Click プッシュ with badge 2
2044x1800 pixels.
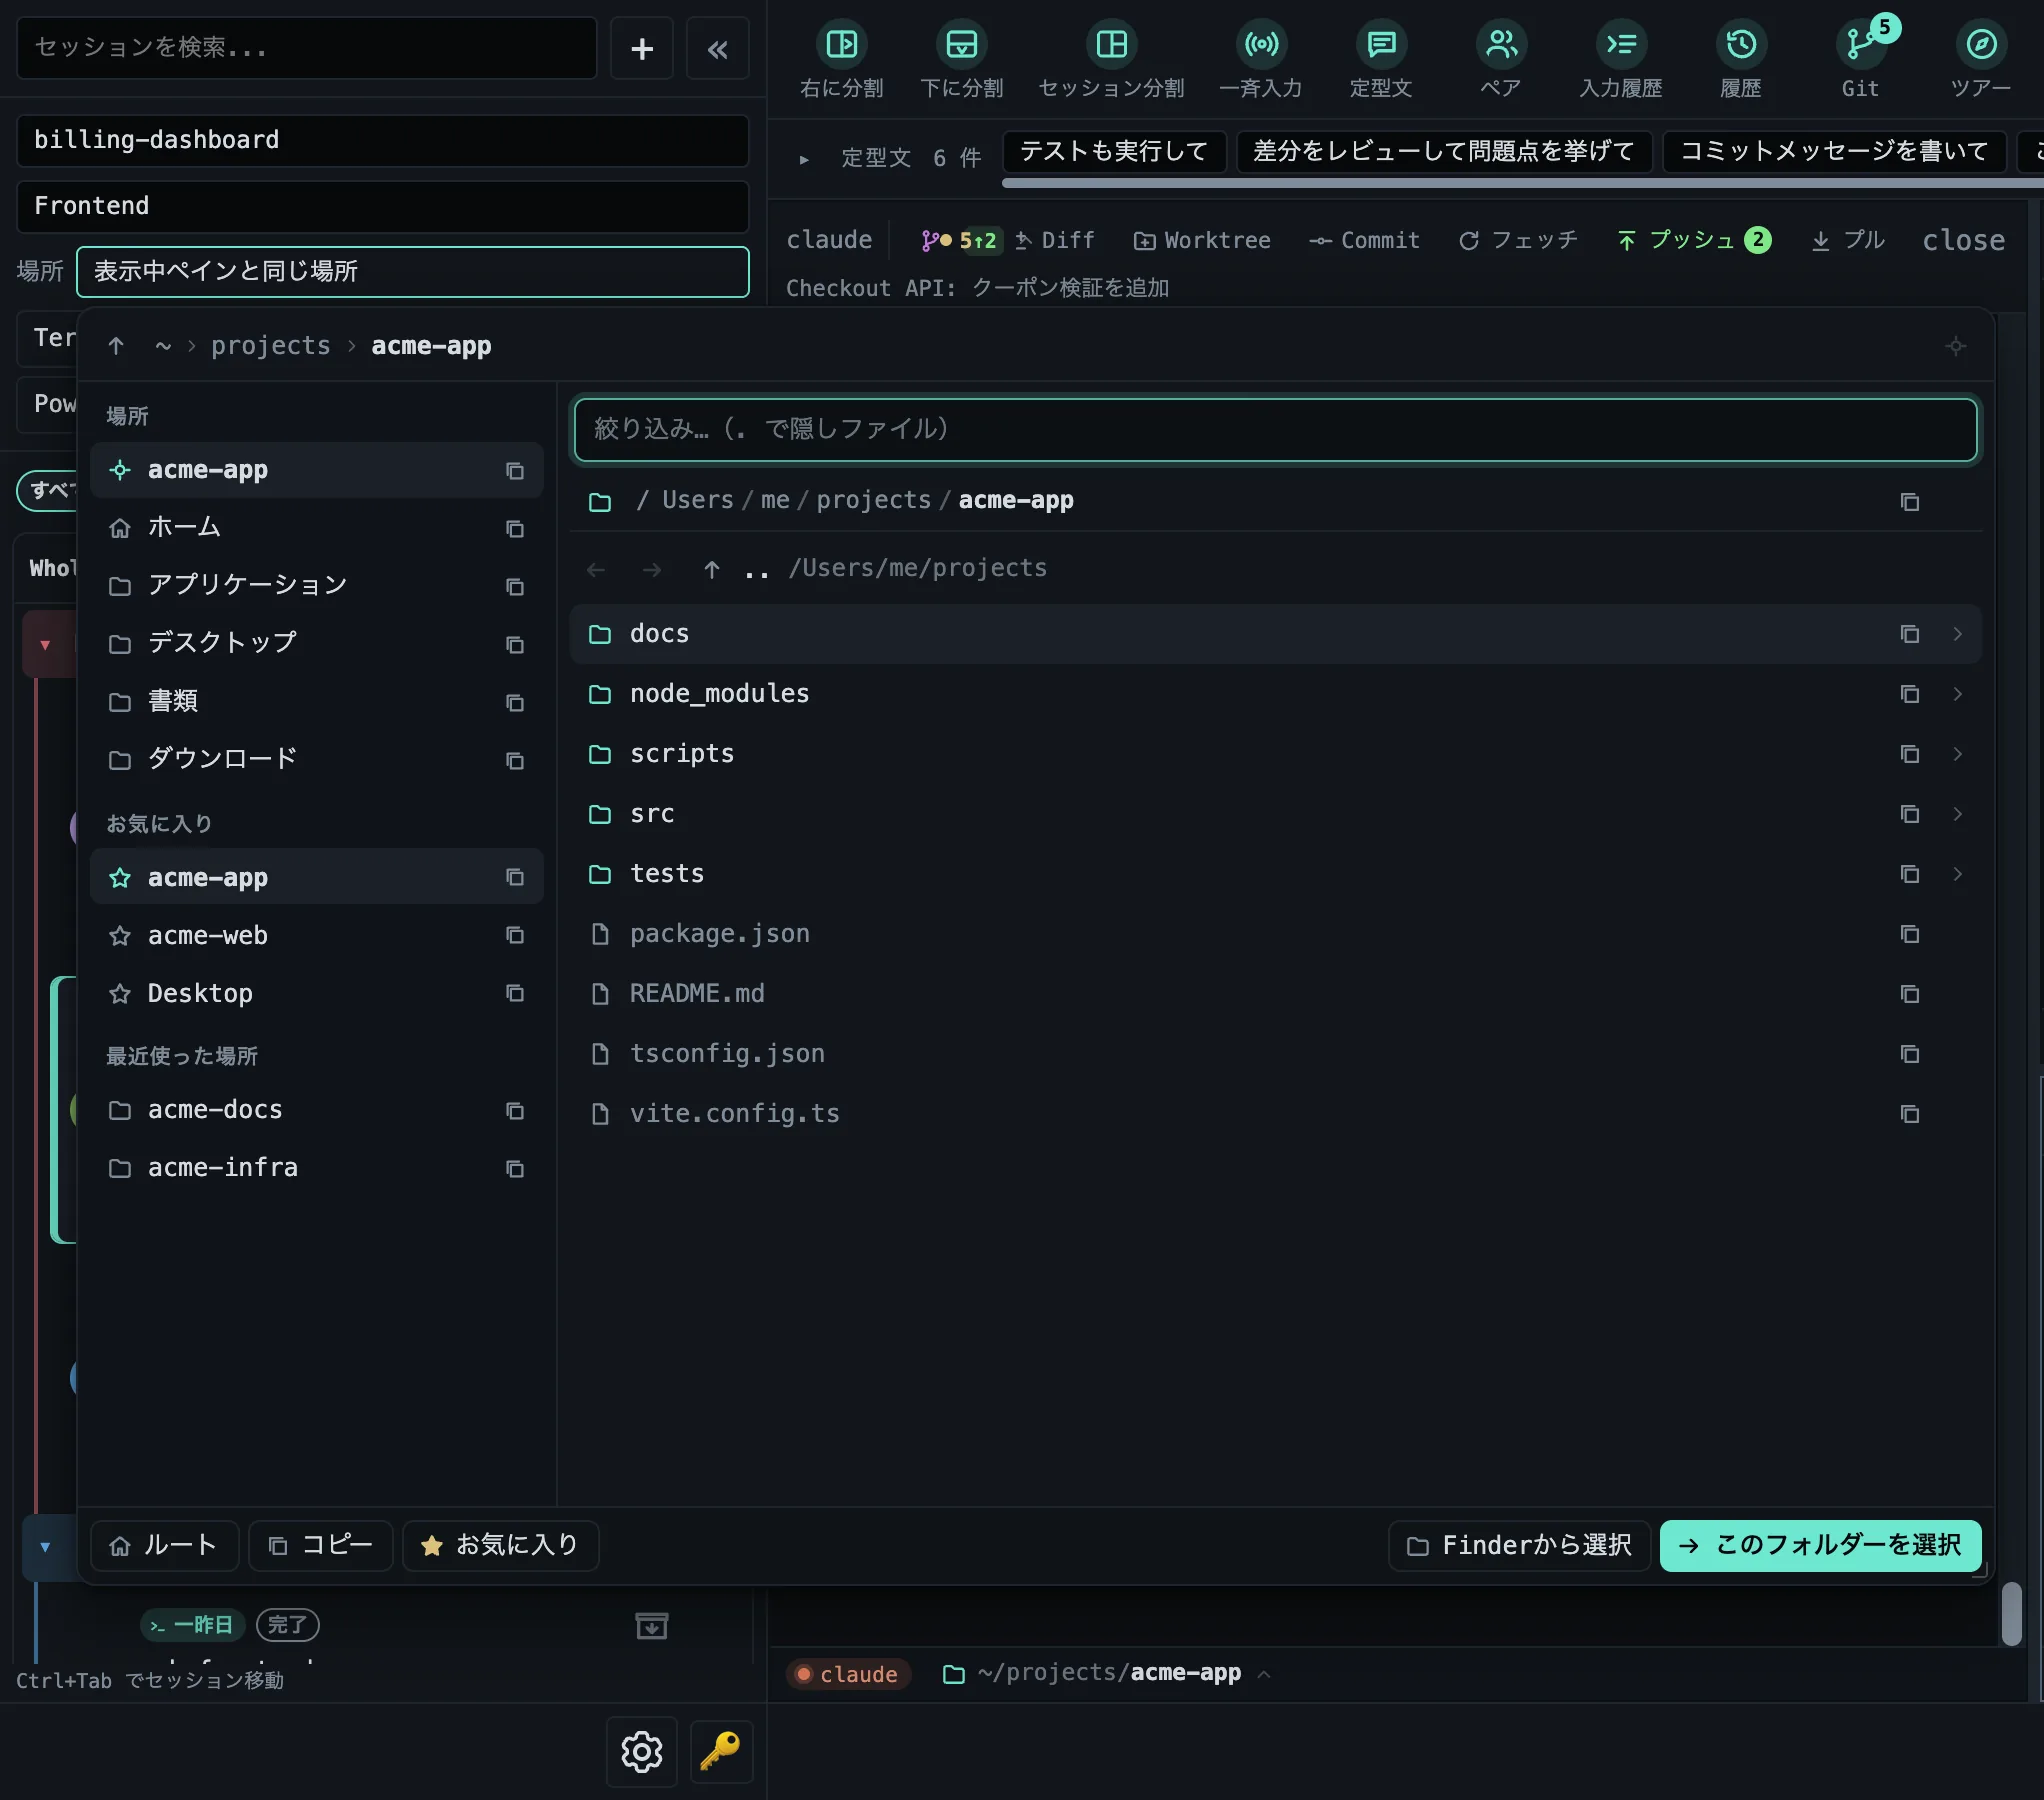(x=1694, y=240)
